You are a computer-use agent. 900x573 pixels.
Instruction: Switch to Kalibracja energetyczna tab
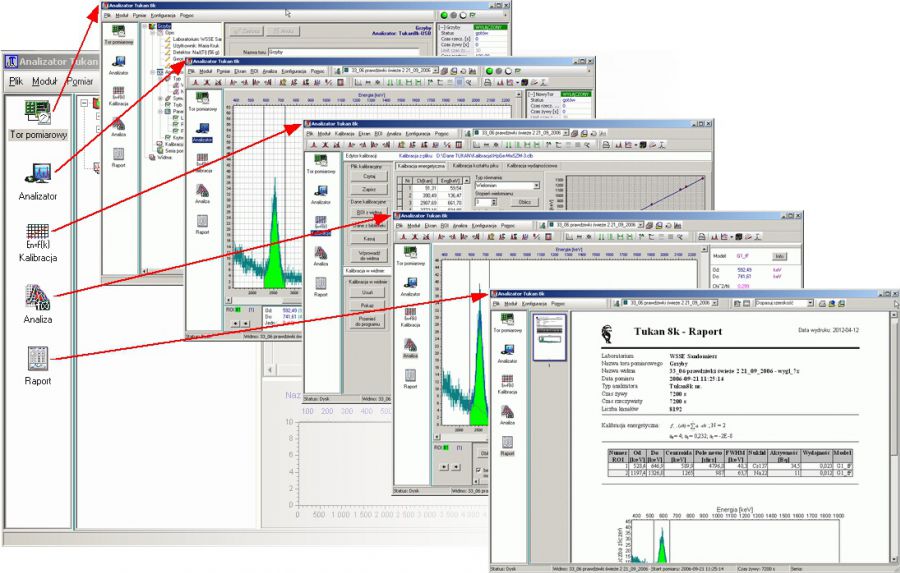click(x=421, y=166)
